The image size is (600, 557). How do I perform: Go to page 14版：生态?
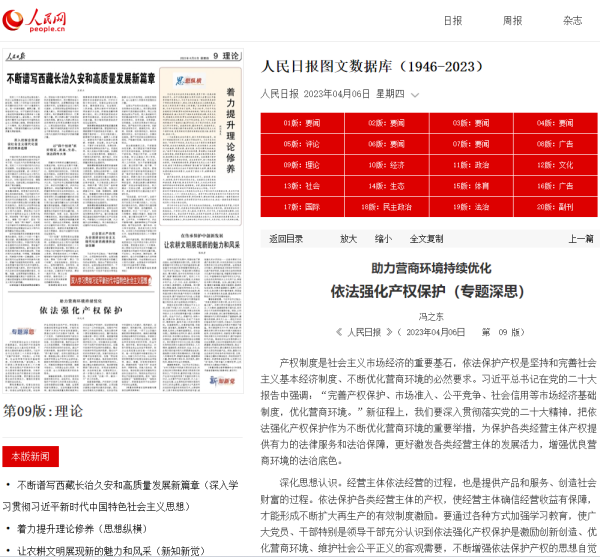[386, 186]
